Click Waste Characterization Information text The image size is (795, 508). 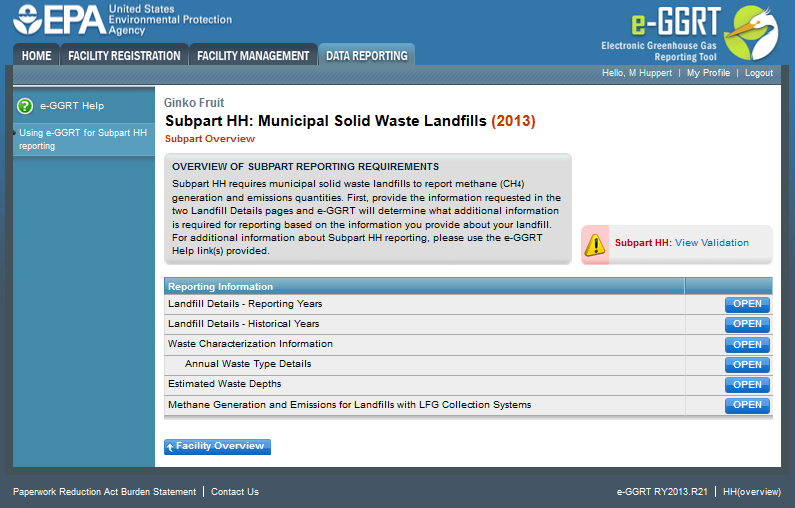pyautogui.click(x=250, y=344)
